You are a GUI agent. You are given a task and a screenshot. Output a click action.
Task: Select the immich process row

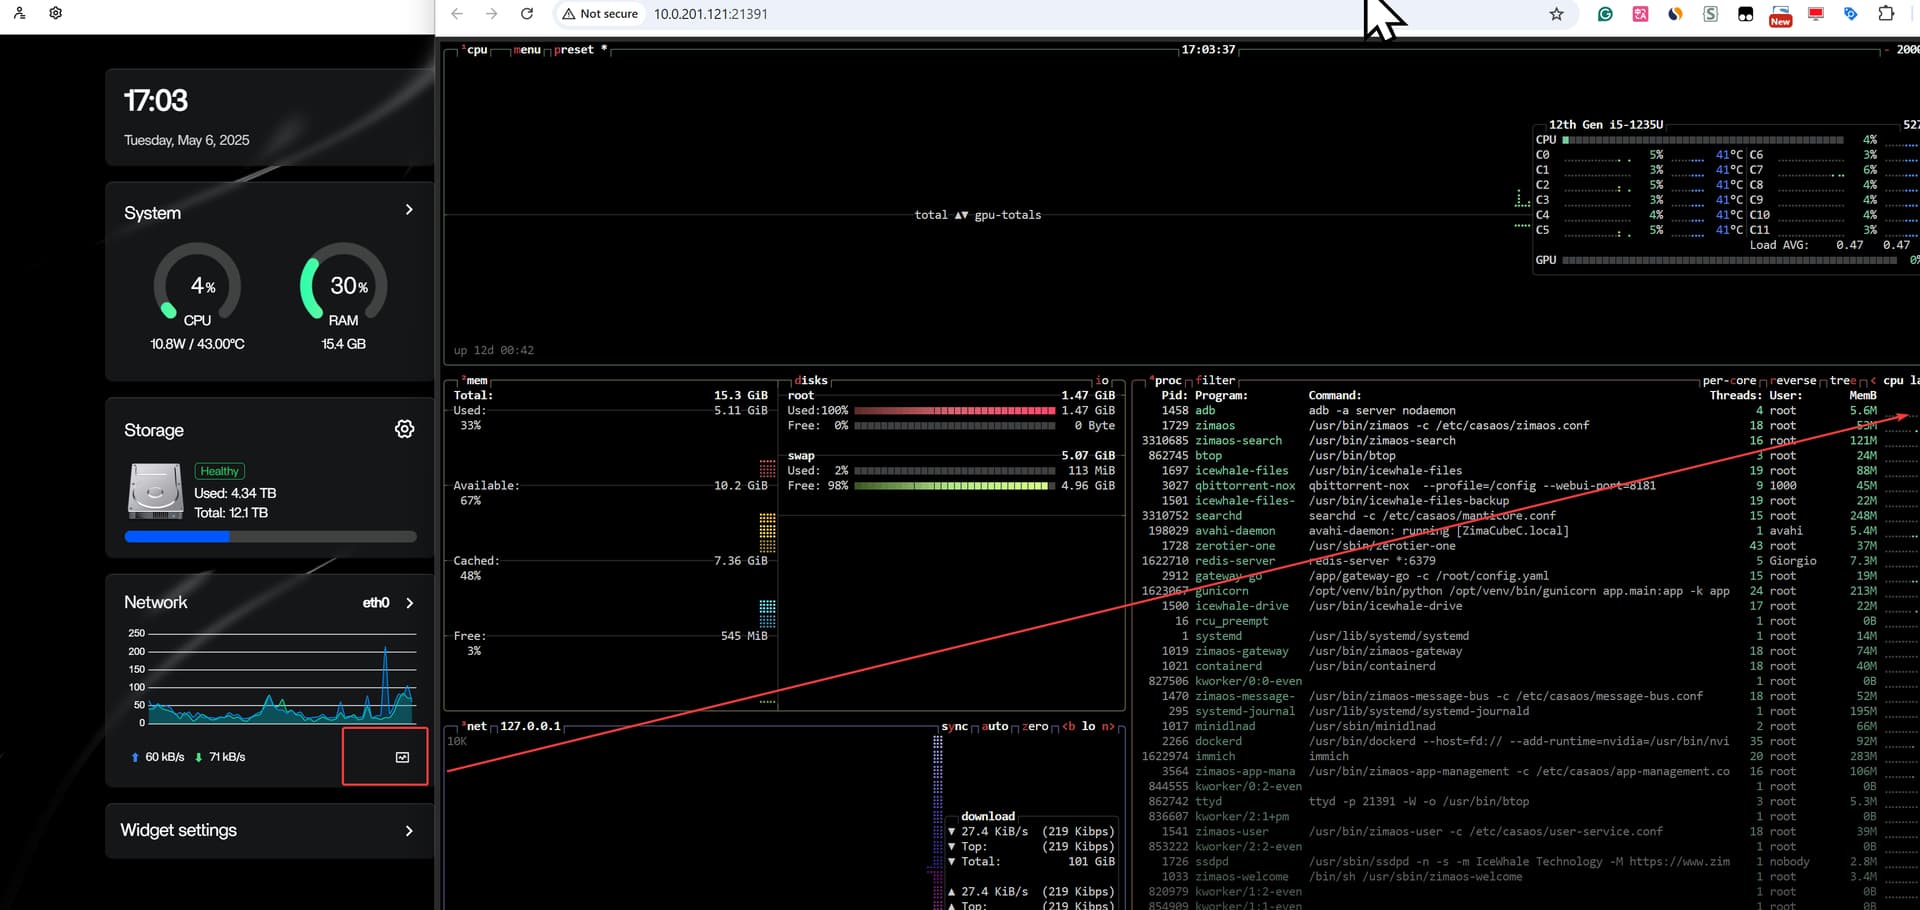[x=1509, y=756]
